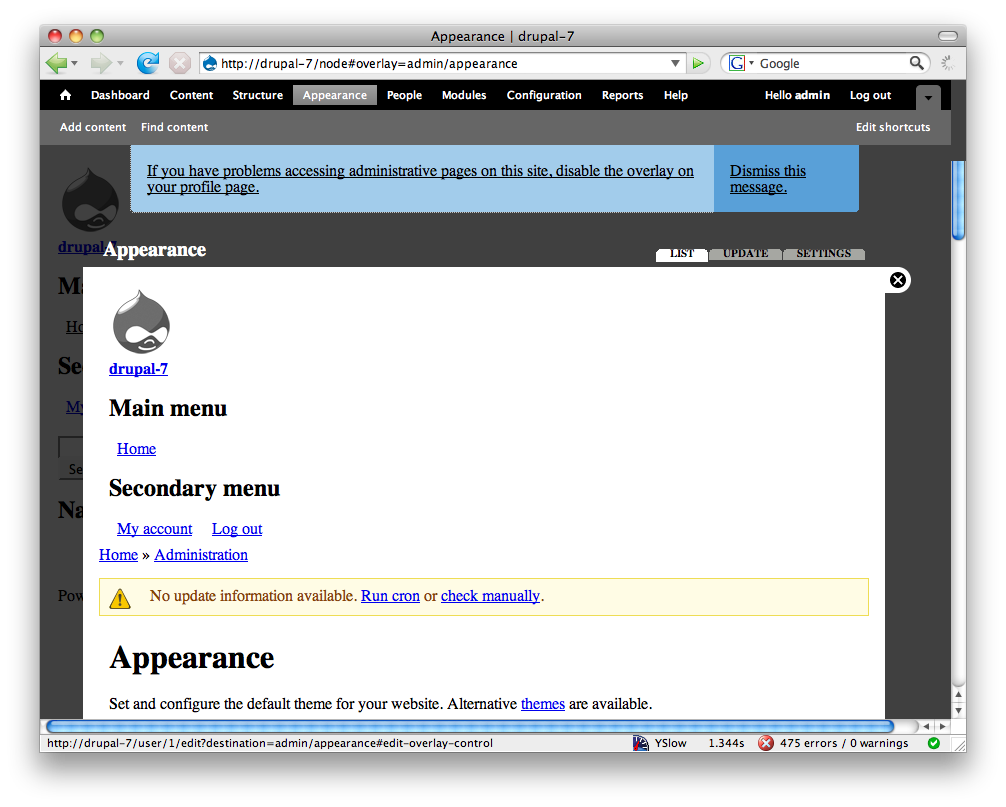The width and height of the screenshot is (1006, 807).
Task: Click the red error count icon in status bar
Action: click(x=767, y=742)
